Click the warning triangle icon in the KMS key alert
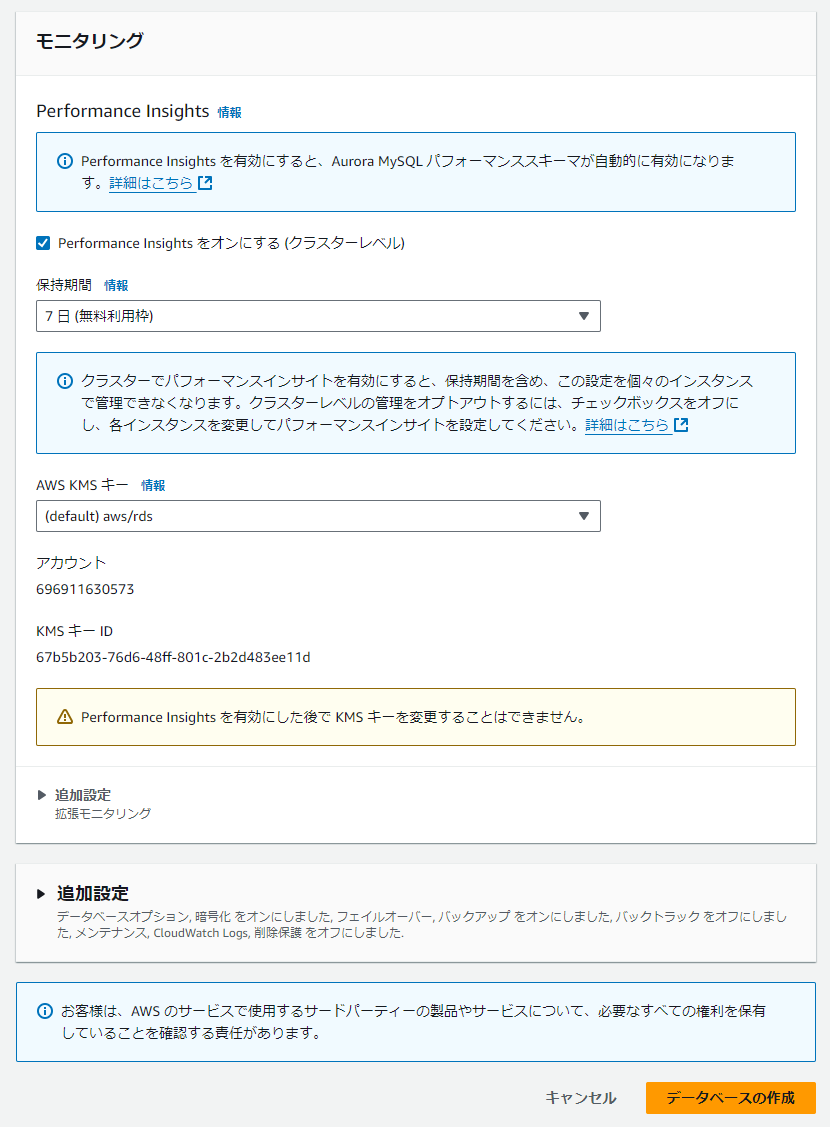 [x=65, y=717]
